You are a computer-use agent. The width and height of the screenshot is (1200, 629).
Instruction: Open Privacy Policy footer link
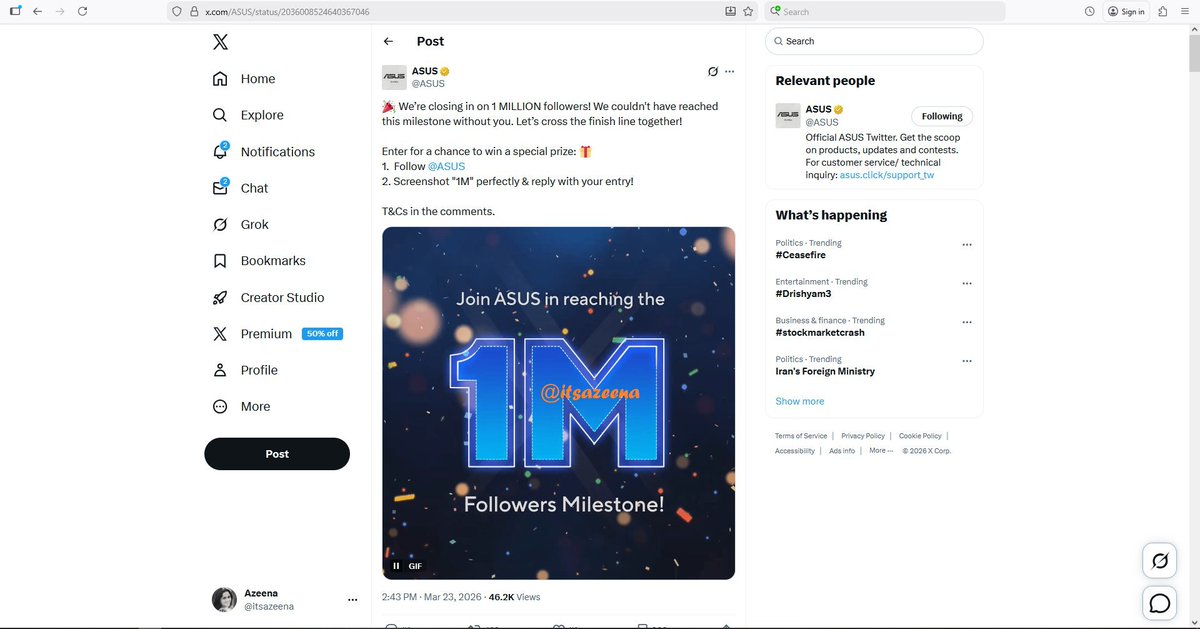click(x=863, y=436)
